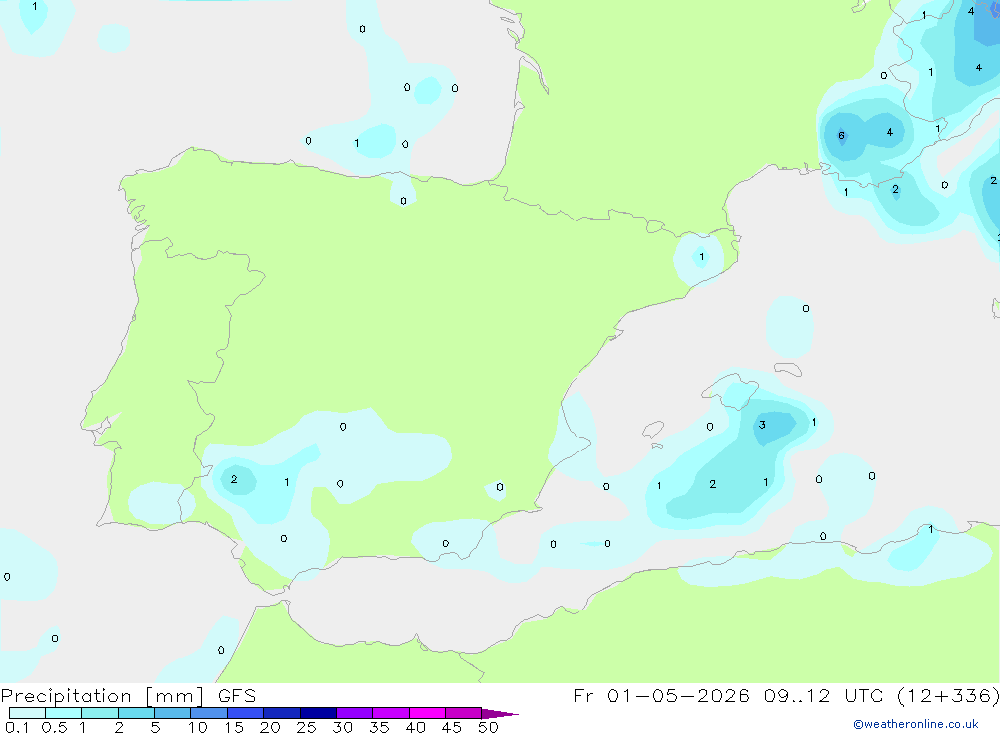Click legend scale label '35'
This screenshot has width=1000, height=733.
tap(379, 727)
